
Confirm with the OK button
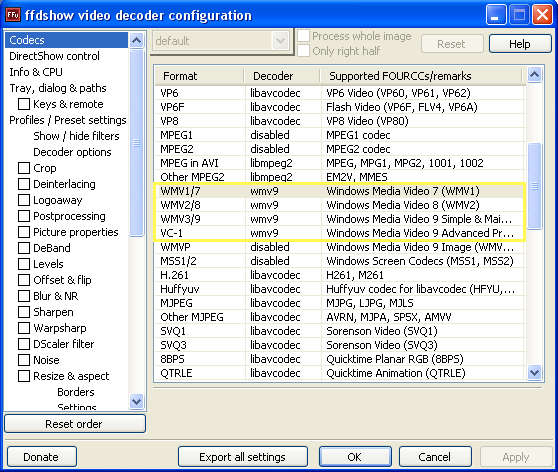point(355,457)
